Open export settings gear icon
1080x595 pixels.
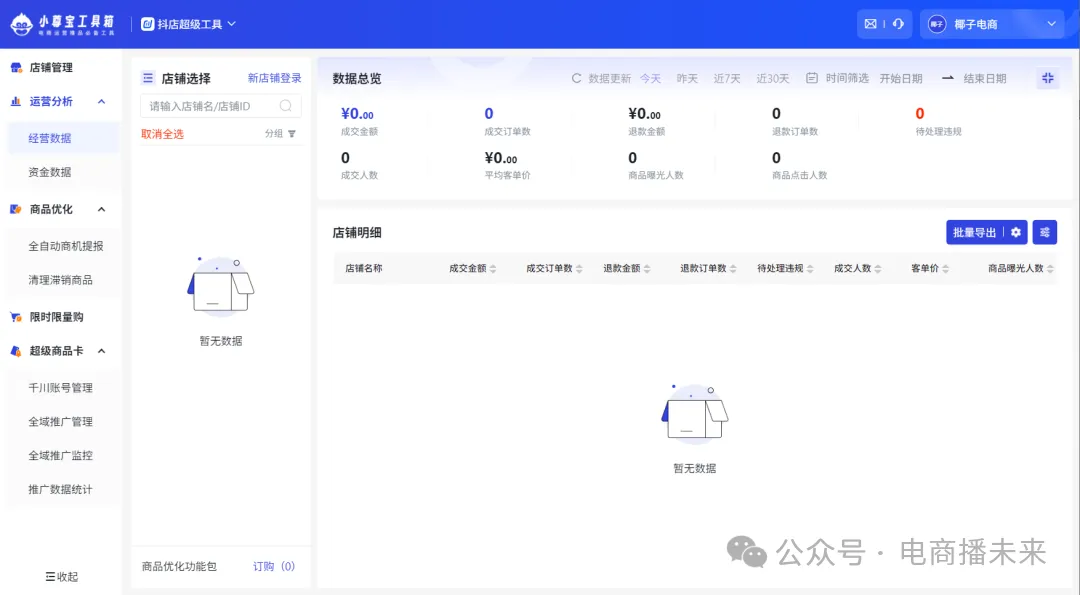pyautogui.click(x=1016, y=232)
